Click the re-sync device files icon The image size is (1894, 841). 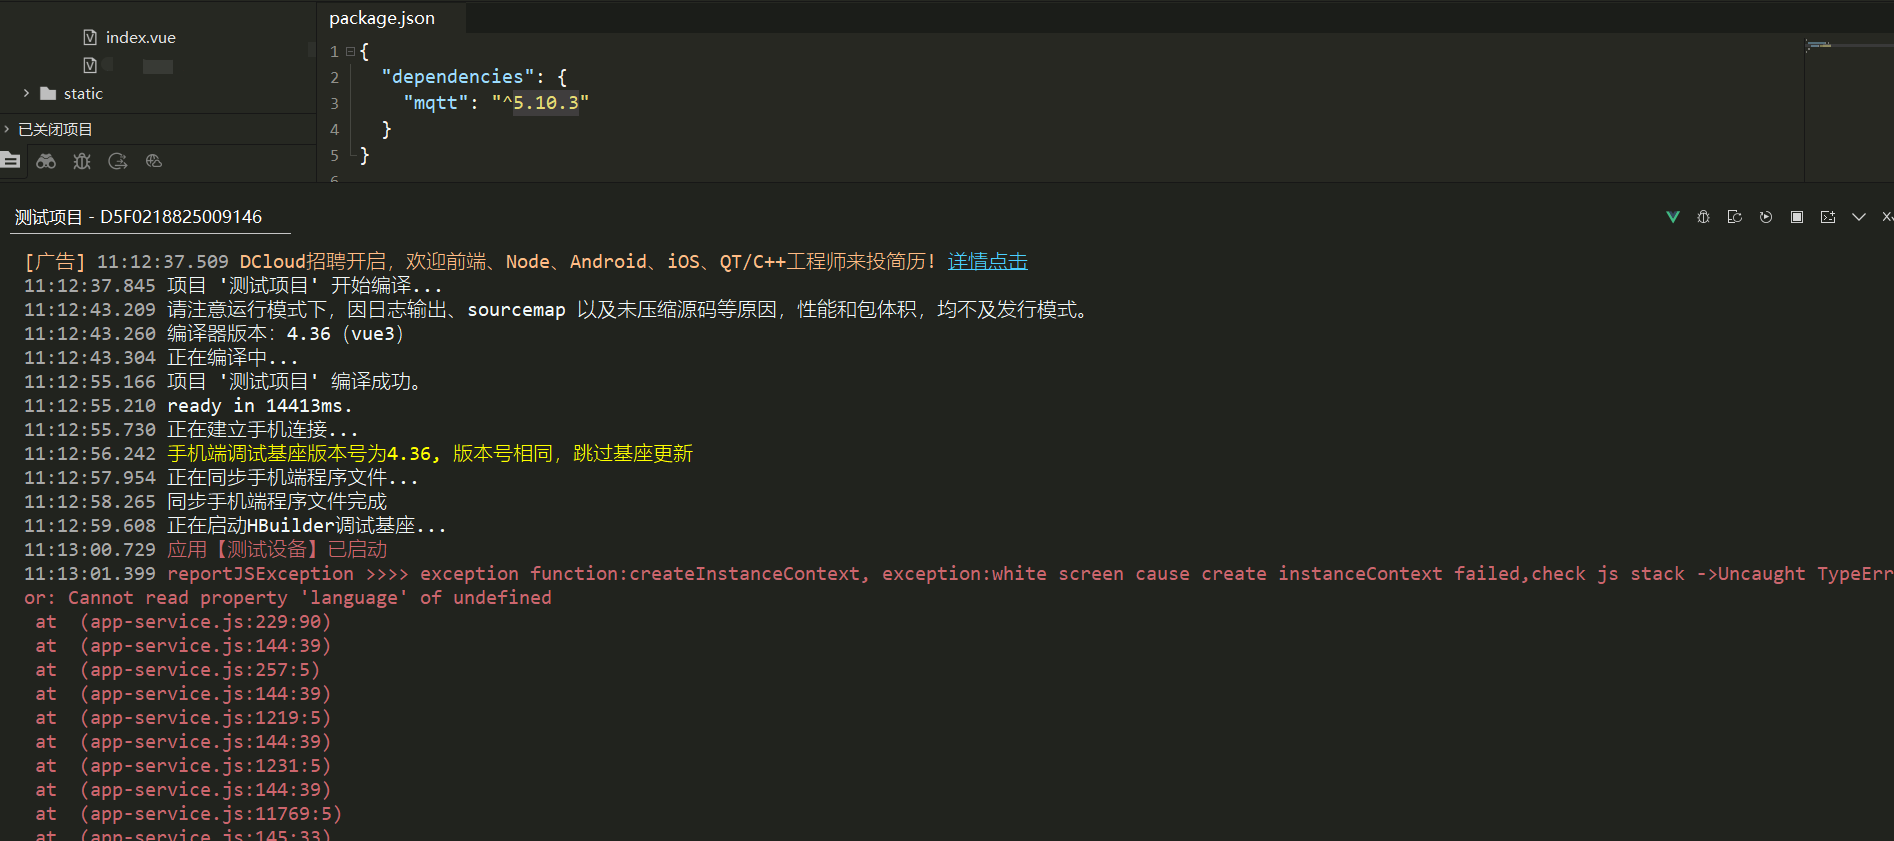(1735, 217)
